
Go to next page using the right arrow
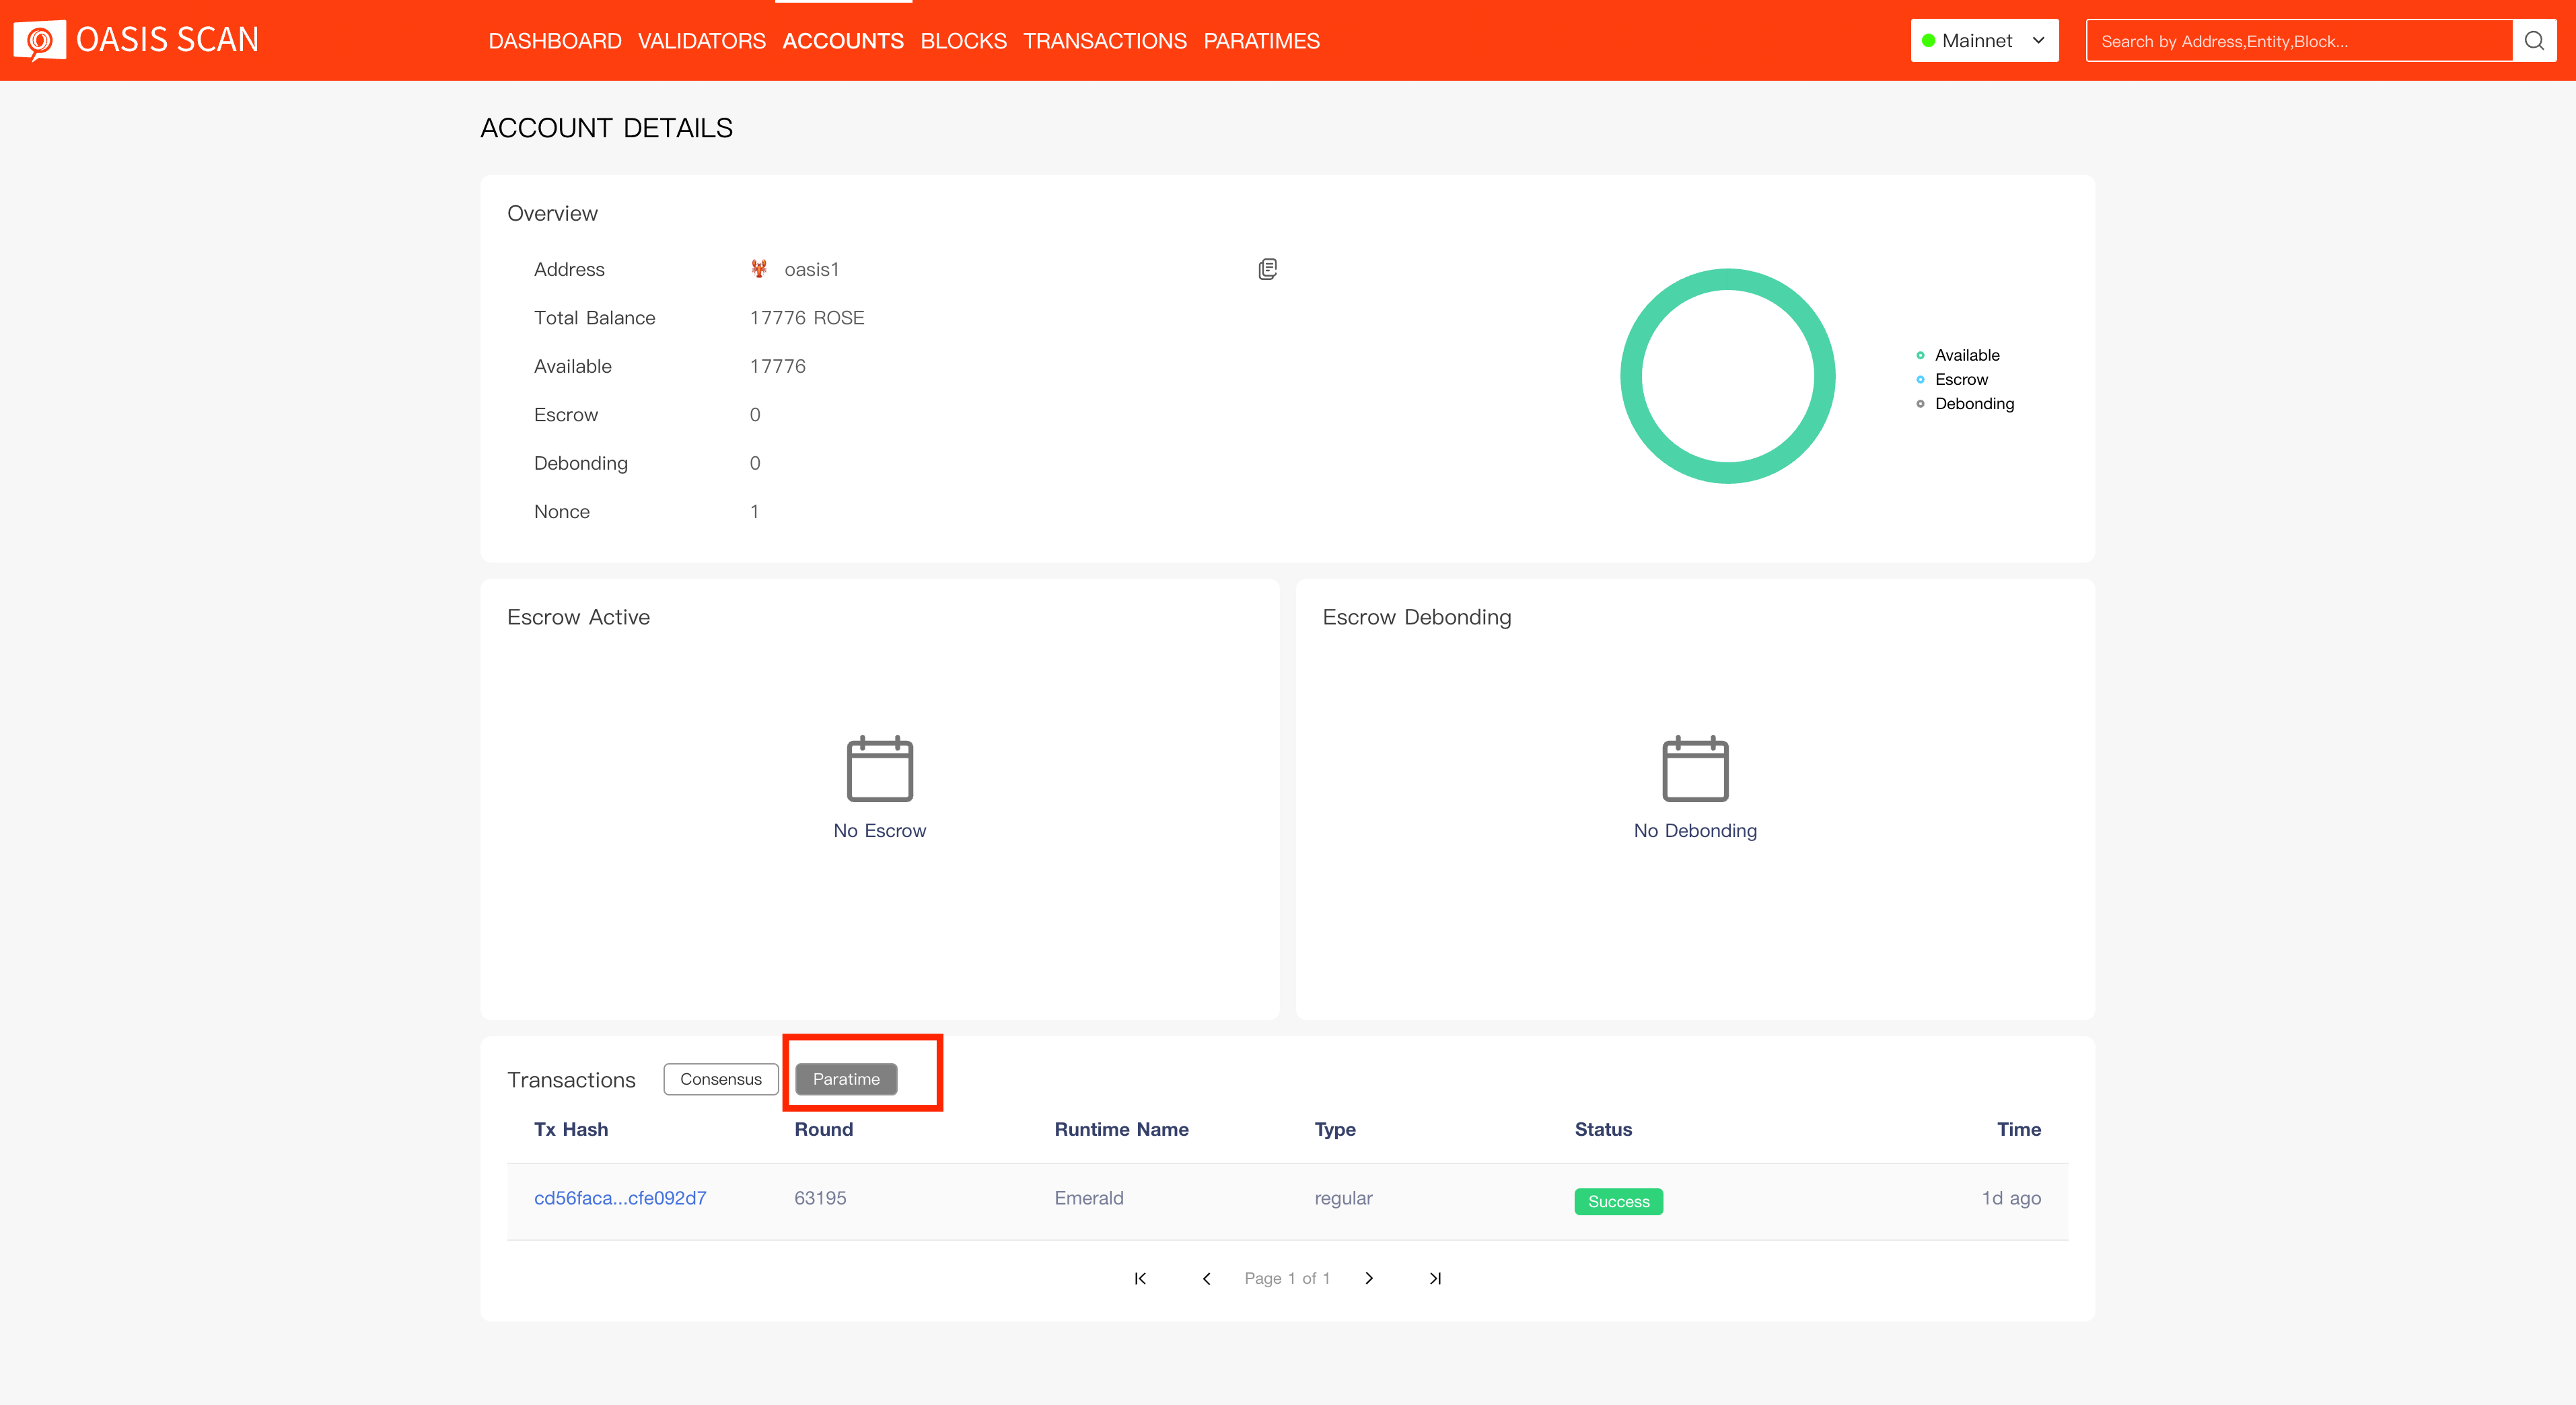tap(1369, 1278)
